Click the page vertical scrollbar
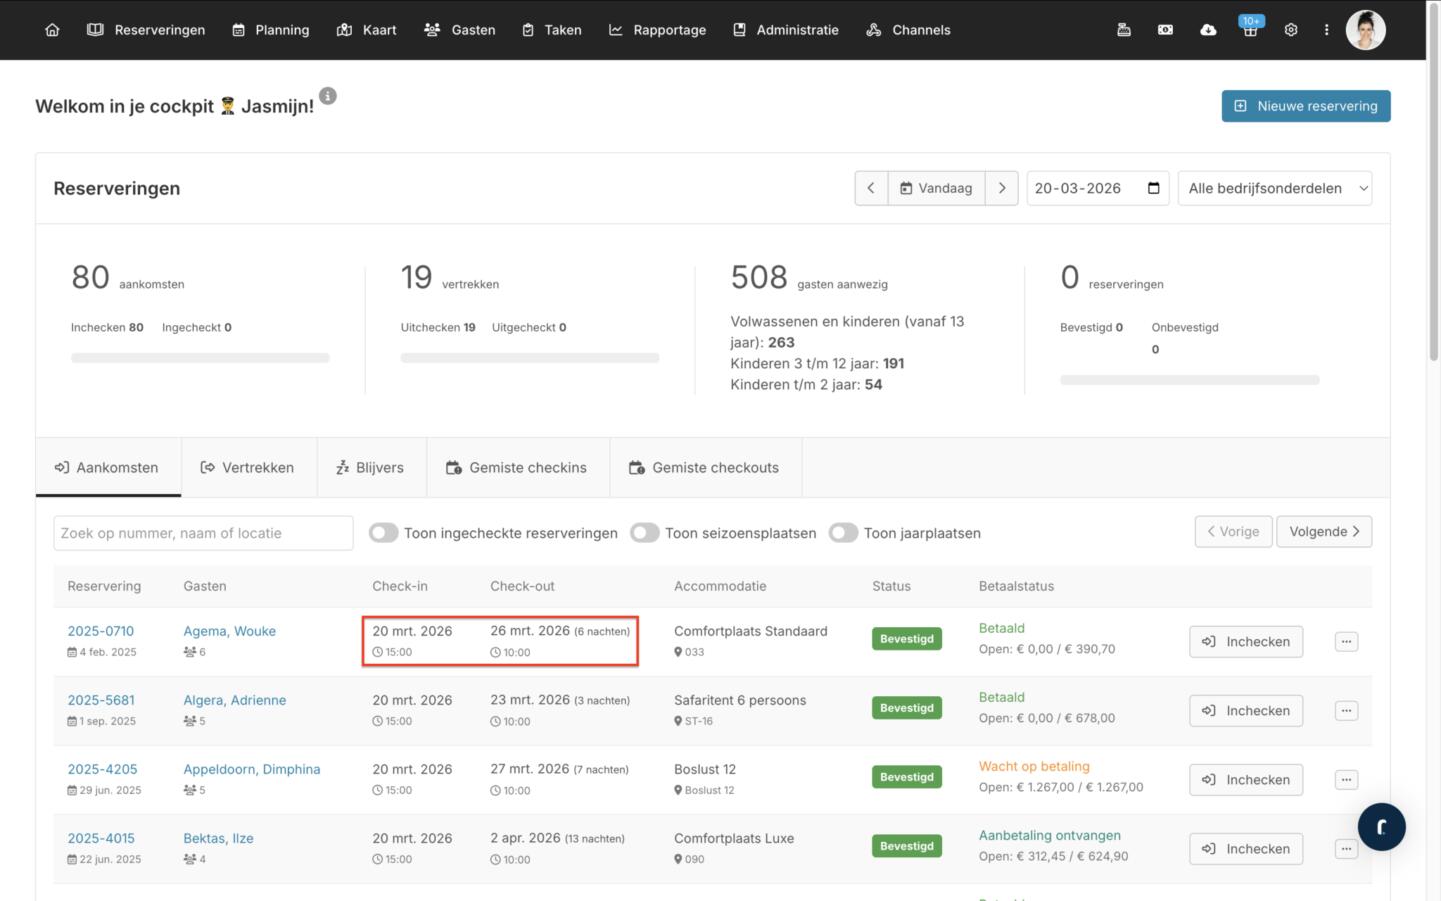The height and width of the screenshot is (901, 1441). [x=1433, y=200]
